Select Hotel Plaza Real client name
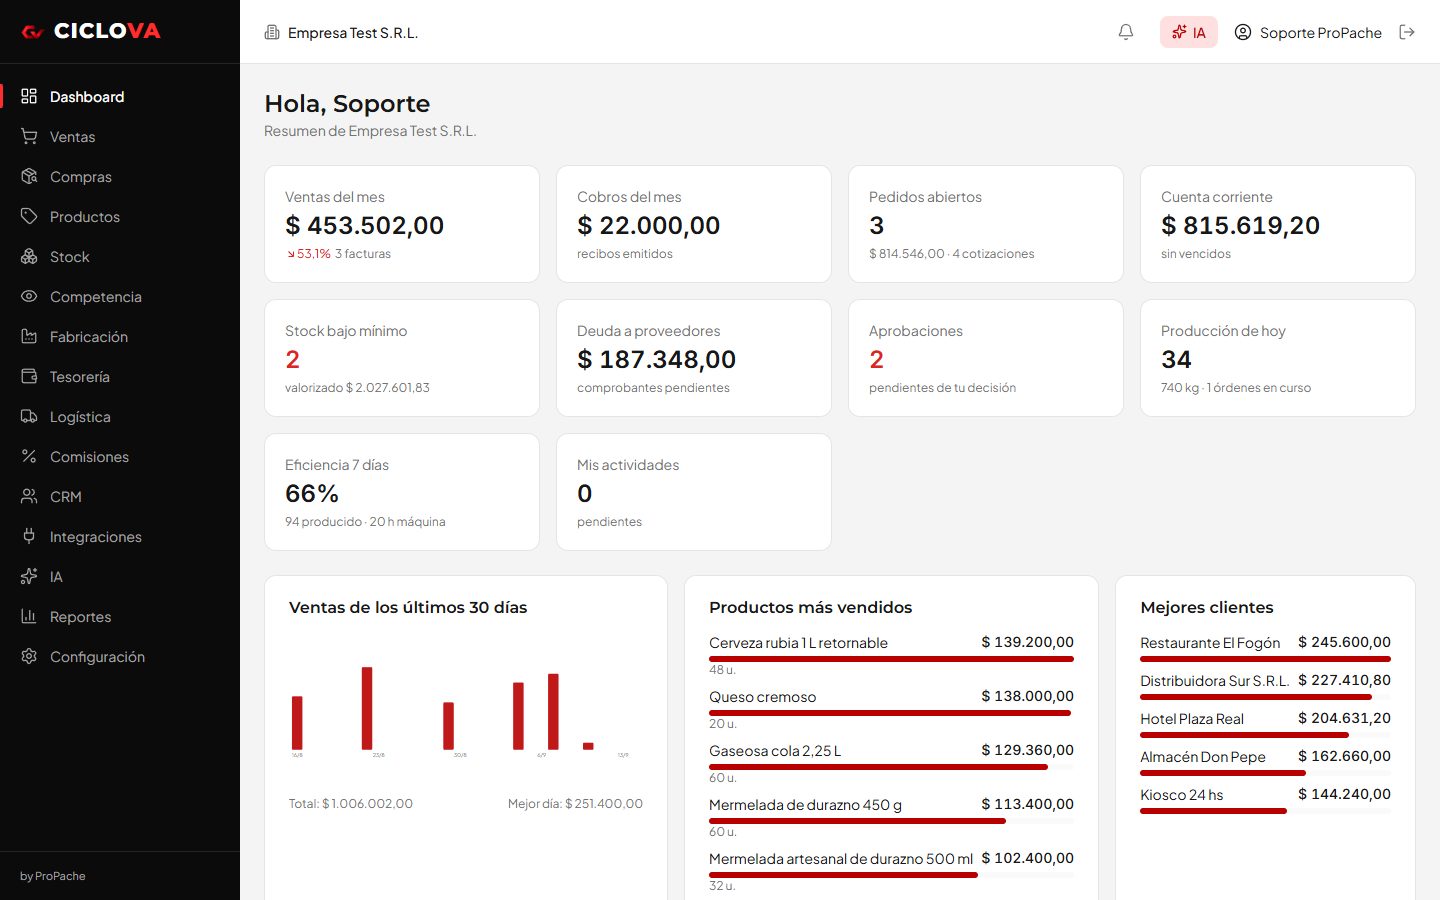 (1192, 719)
